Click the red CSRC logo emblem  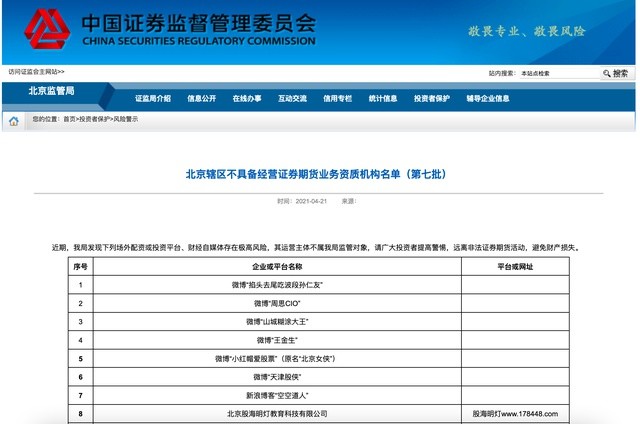coord(47,29)
